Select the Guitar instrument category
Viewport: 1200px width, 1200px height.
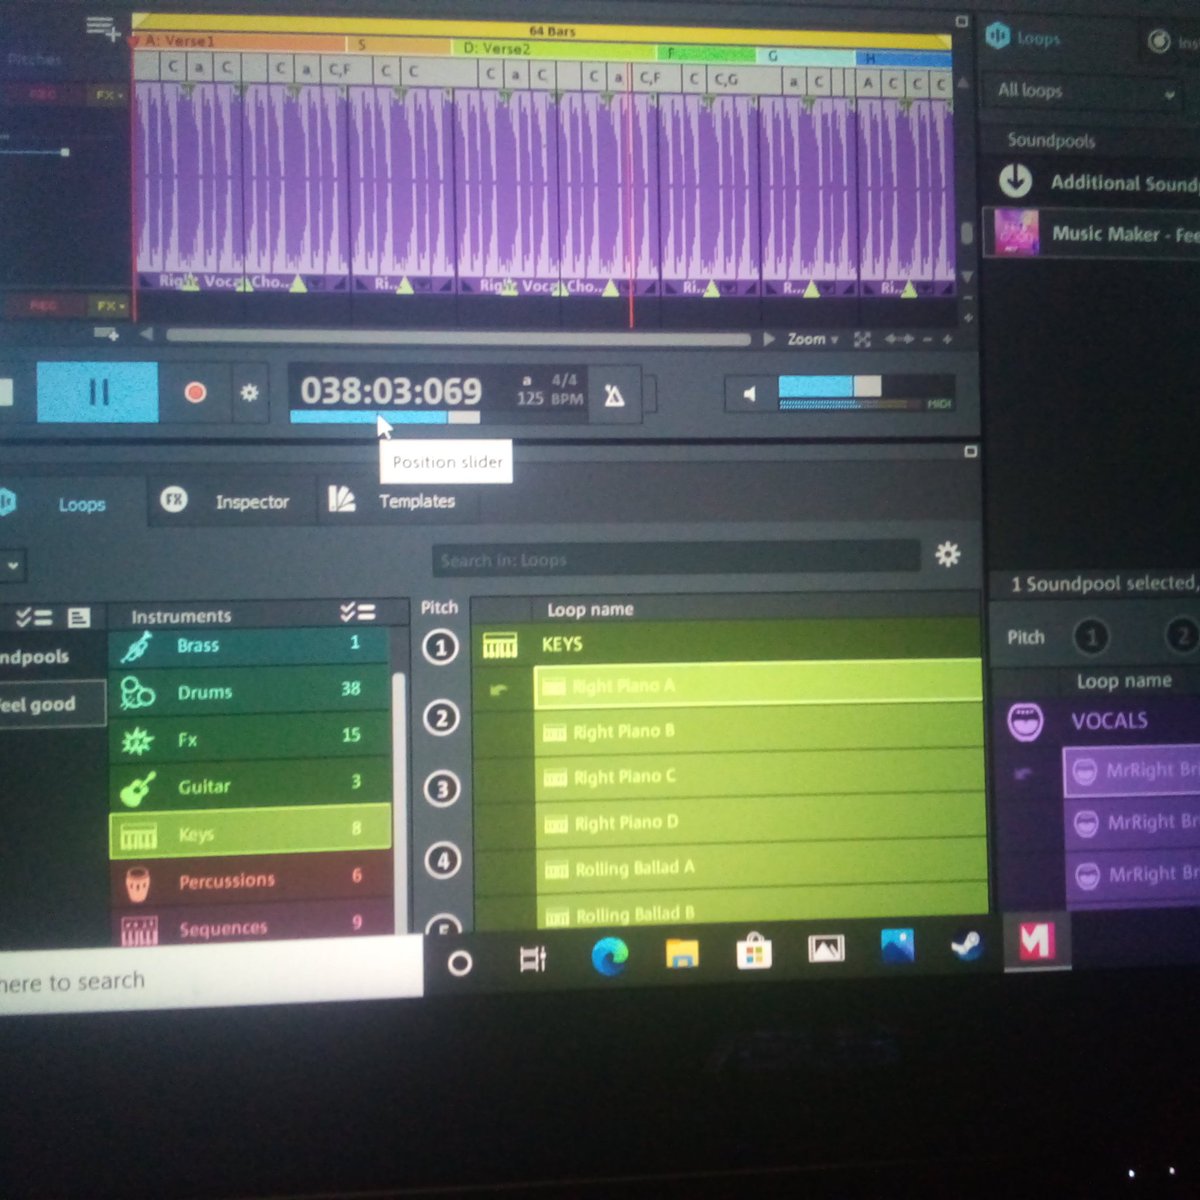click(x=248, y=785)
